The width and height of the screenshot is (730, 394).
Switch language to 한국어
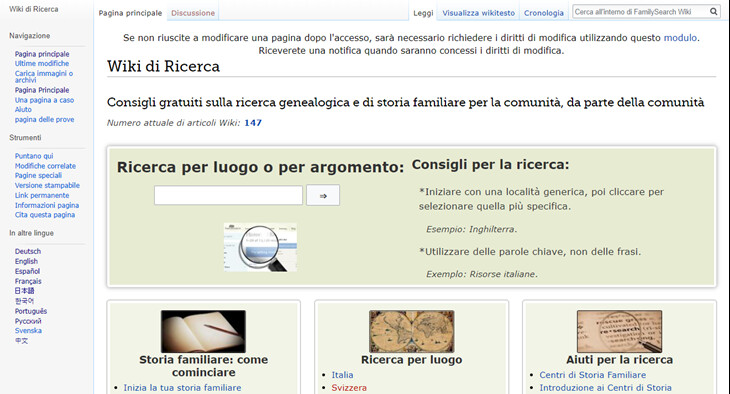[x=24, y=301]
